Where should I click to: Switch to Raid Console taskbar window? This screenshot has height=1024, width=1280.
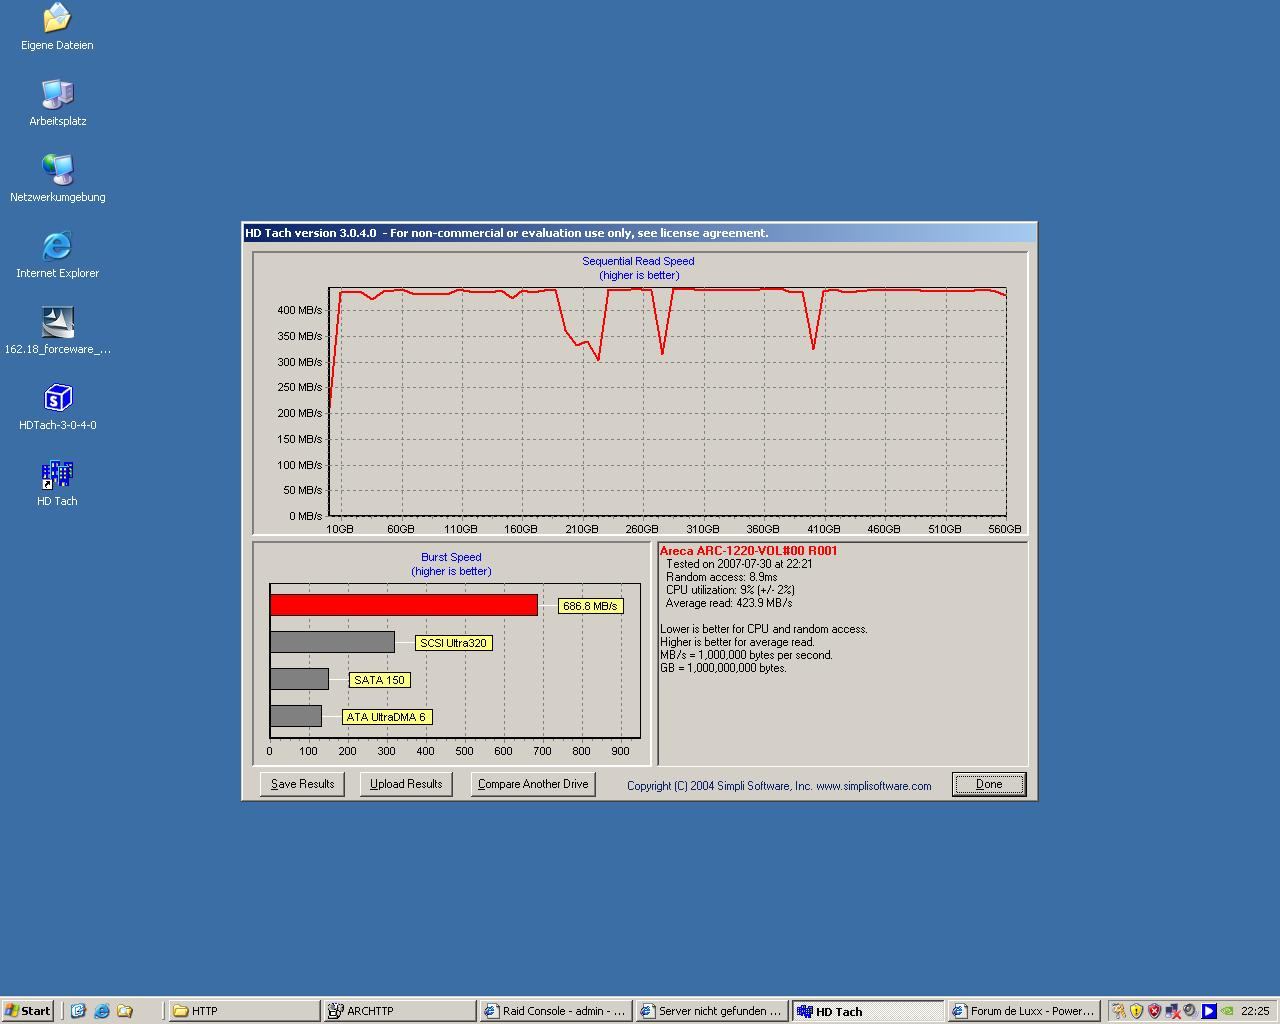(x=556, y=1011)
